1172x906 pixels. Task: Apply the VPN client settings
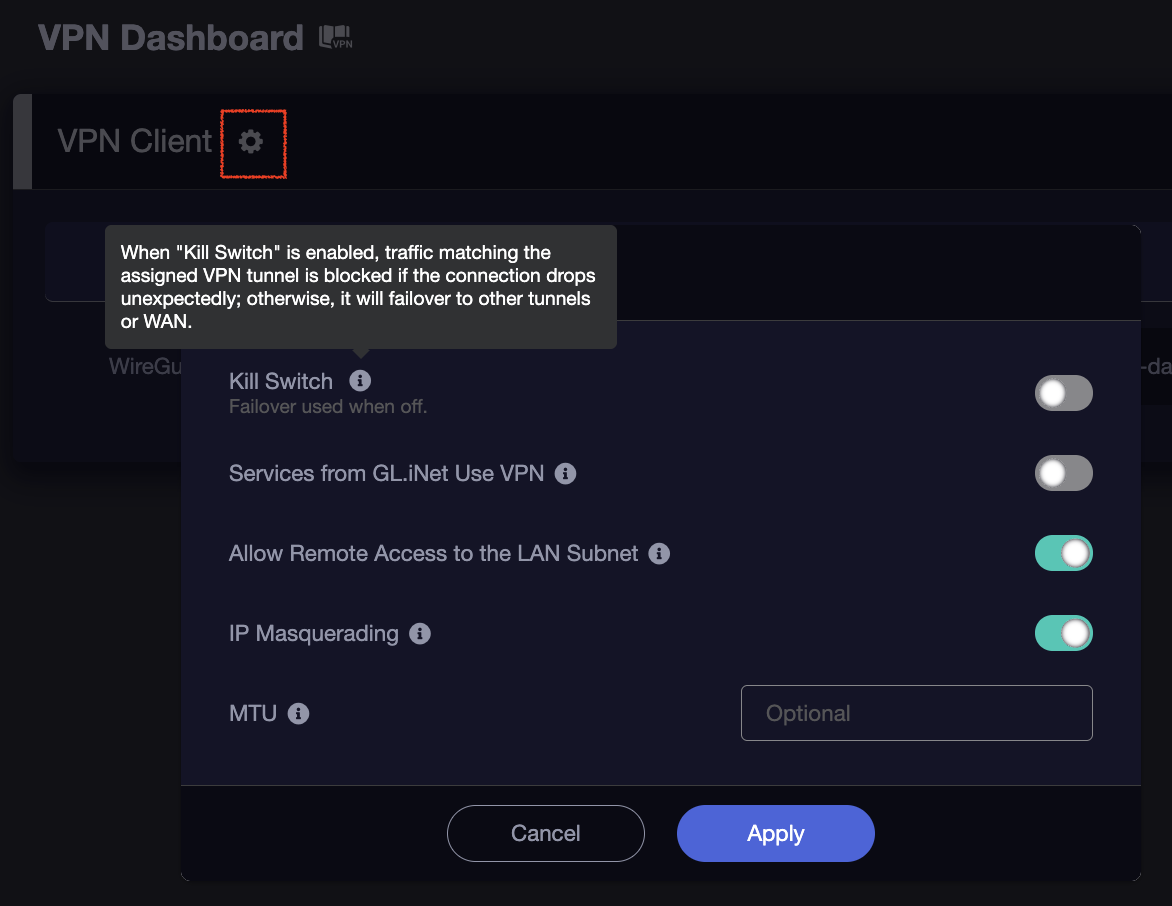point(776,833)
